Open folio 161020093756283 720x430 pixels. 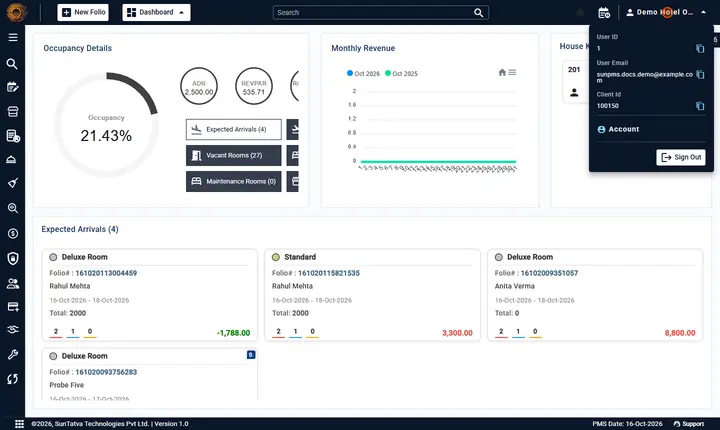coord(106,372)
